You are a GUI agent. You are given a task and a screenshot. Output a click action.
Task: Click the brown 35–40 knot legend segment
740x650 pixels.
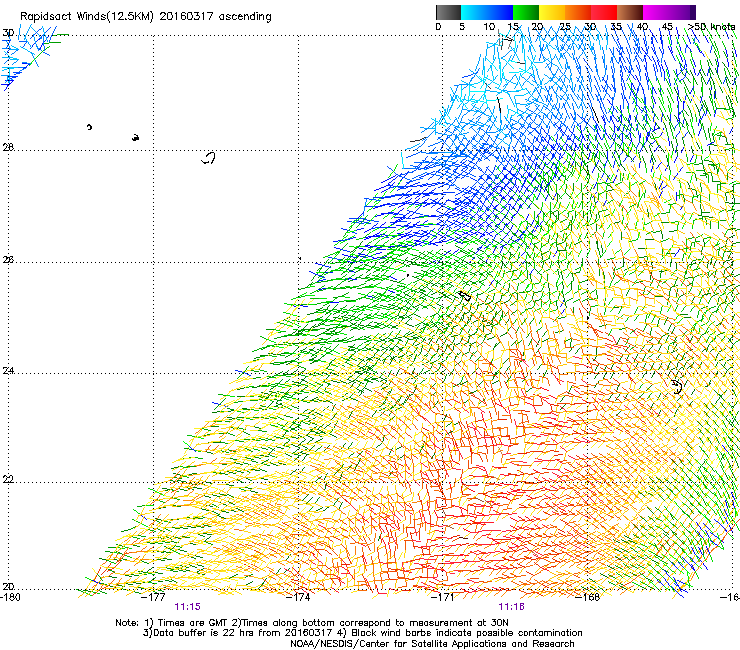click(630, 12)
